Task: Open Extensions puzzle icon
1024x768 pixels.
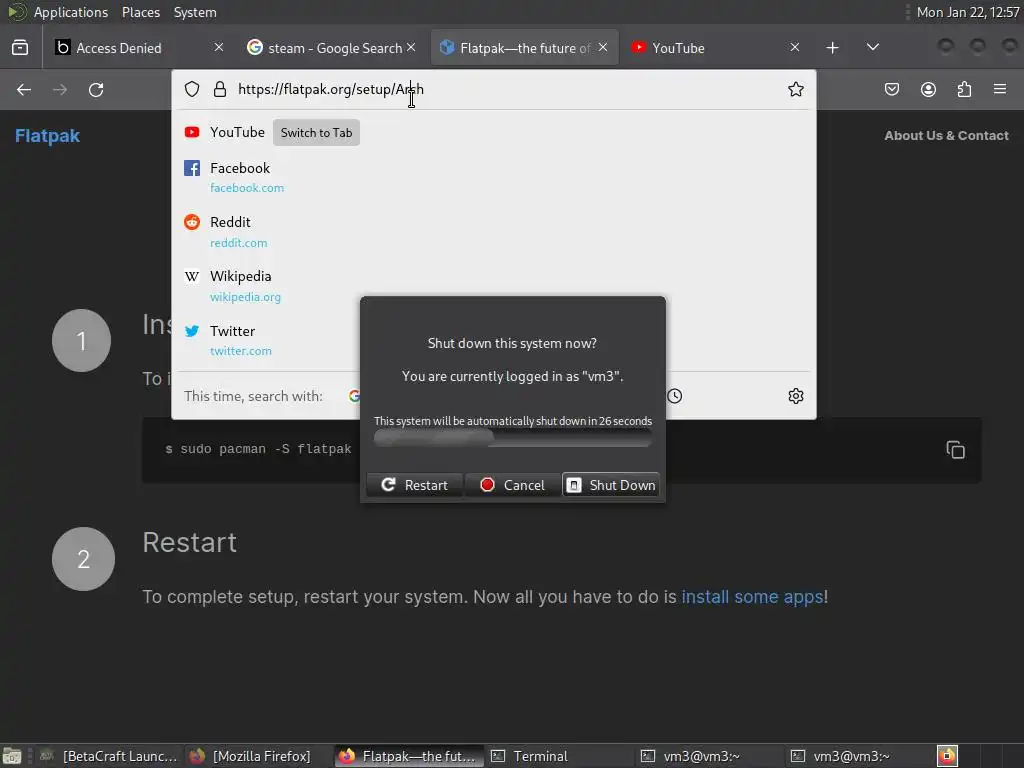Action: [964, 89]
